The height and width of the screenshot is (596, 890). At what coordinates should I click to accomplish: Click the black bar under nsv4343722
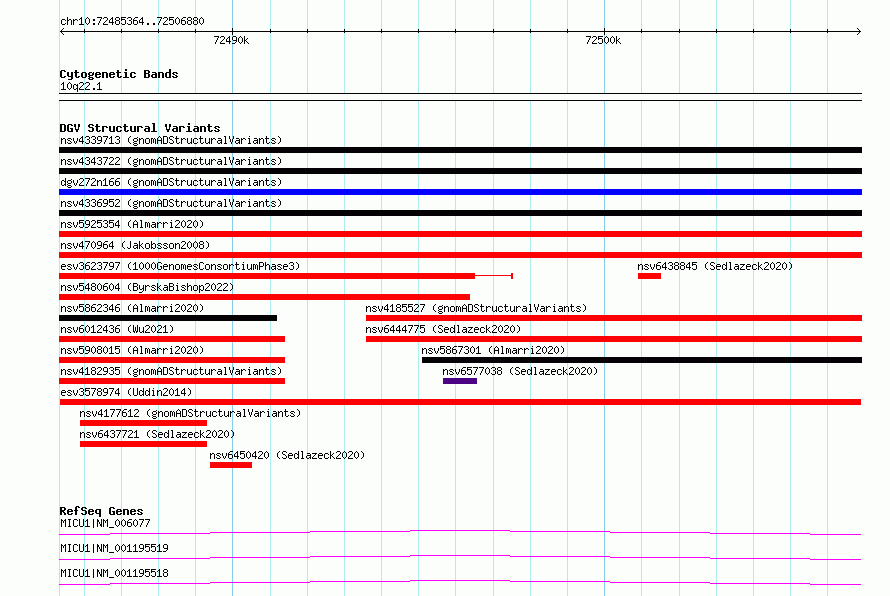tap(460, 171)
